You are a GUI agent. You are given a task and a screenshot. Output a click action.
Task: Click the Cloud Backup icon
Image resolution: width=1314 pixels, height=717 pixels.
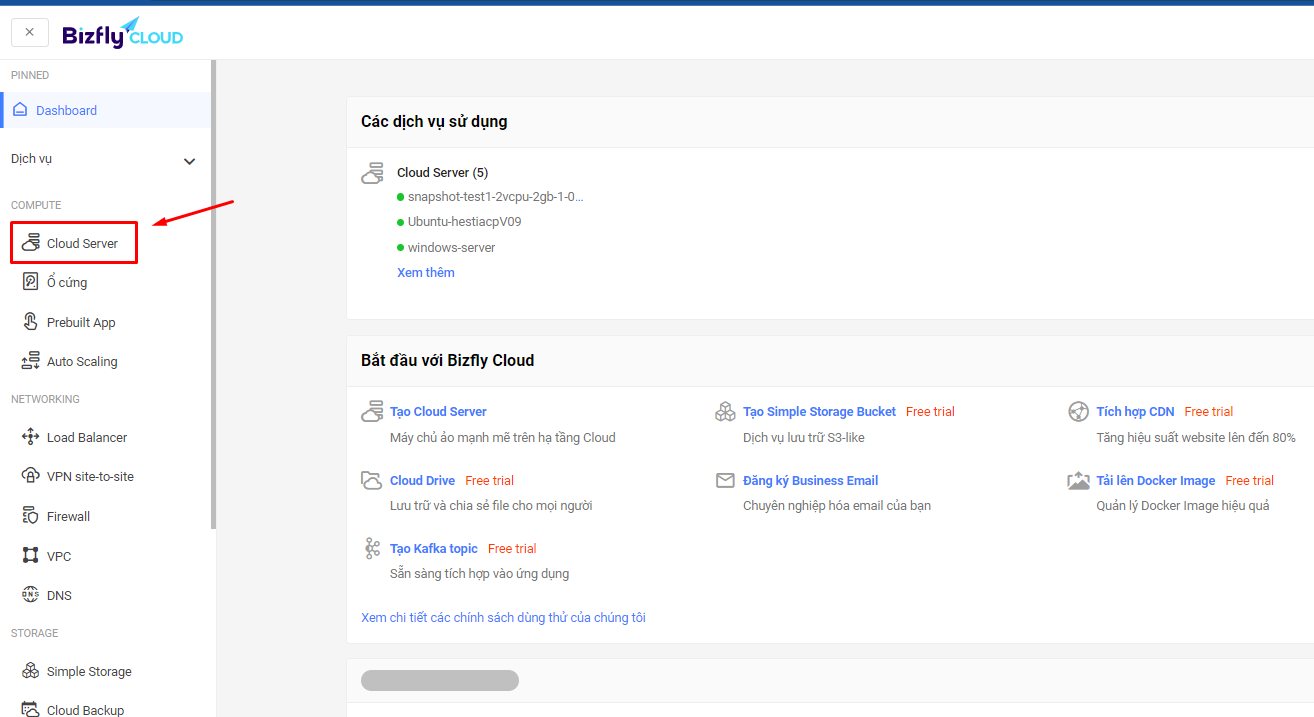click(x=31, y=709)
